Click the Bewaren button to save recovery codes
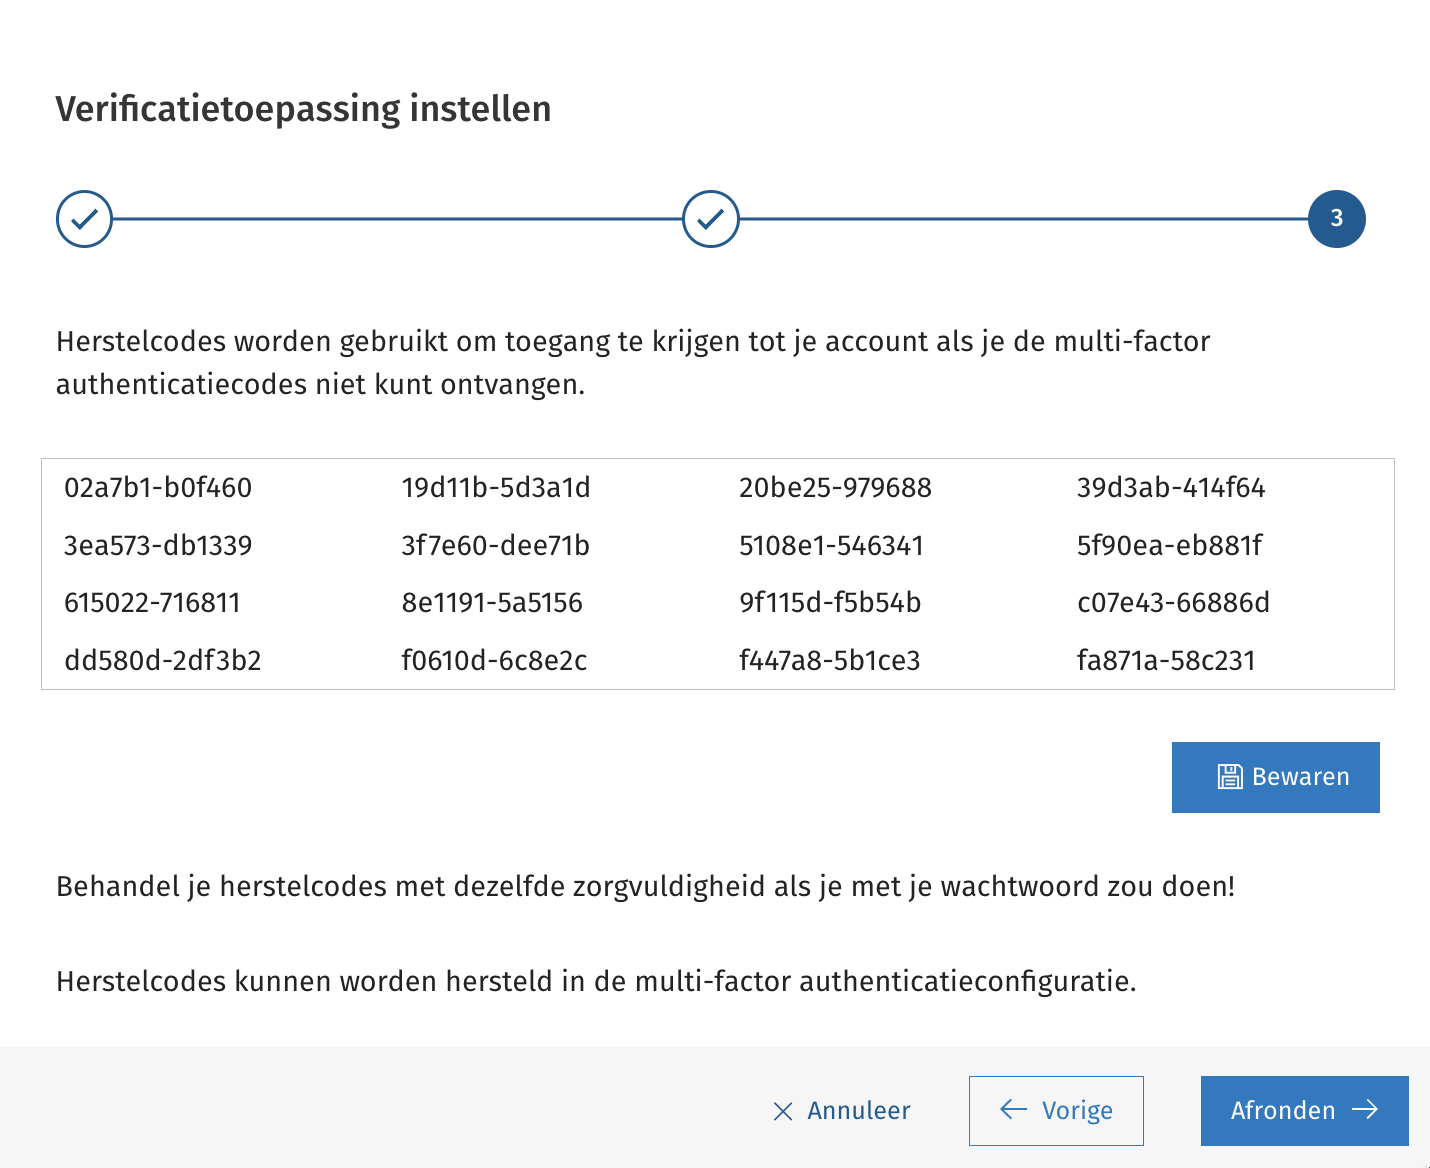Screen dimensions: 1430x1168 1275,776
